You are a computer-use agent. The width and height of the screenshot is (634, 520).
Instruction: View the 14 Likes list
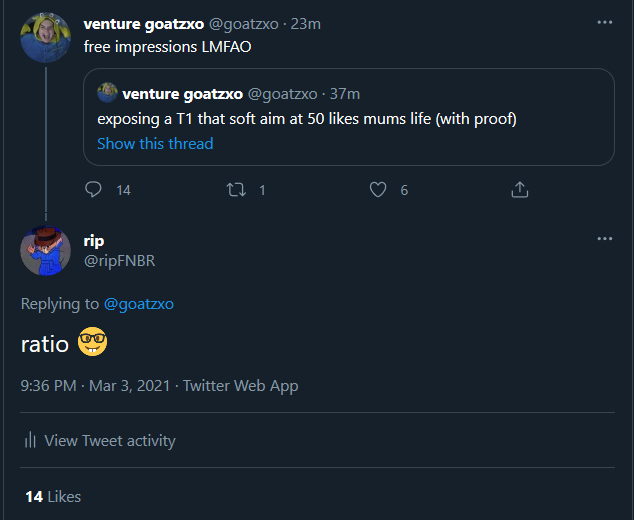click(x=53, y=497)
